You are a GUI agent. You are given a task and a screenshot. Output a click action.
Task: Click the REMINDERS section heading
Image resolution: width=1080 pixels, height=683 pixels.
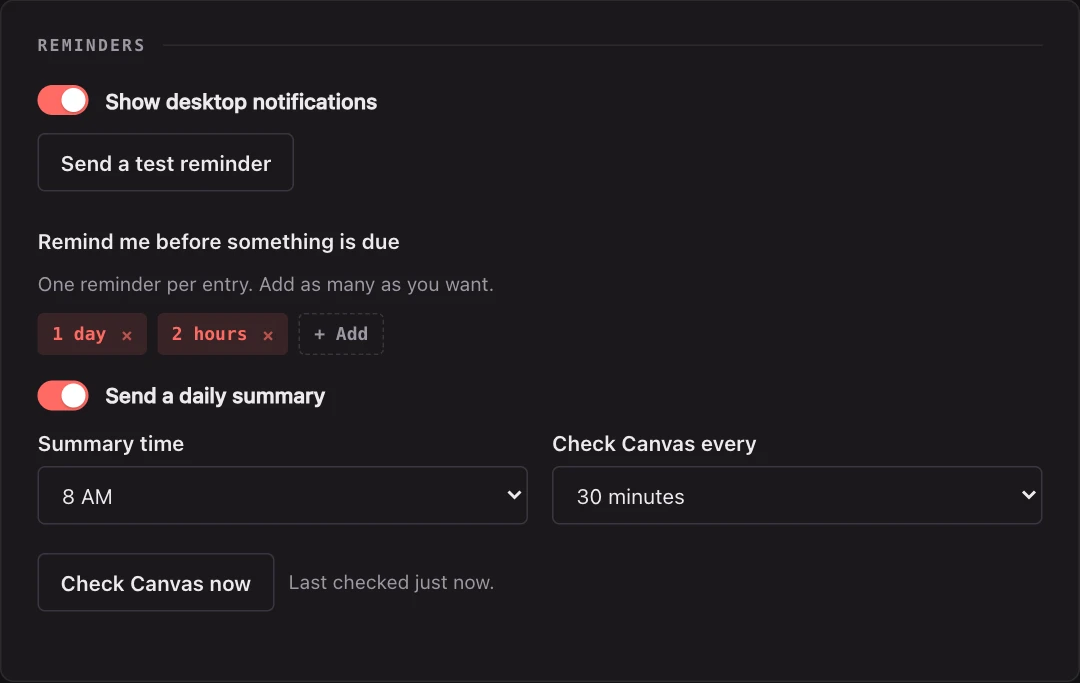pyautogui.click(x=91, y=45)
